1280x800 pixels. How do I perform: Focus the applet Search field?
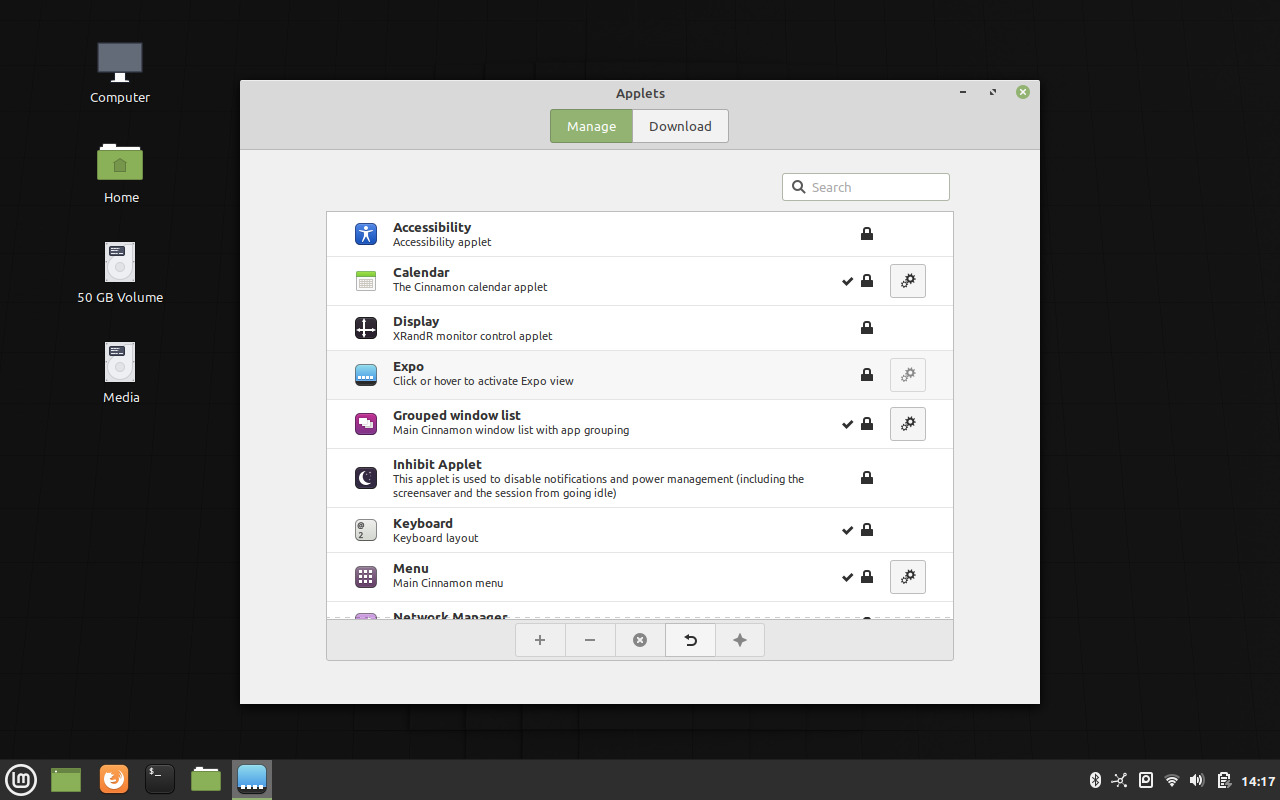coord(866,187)
